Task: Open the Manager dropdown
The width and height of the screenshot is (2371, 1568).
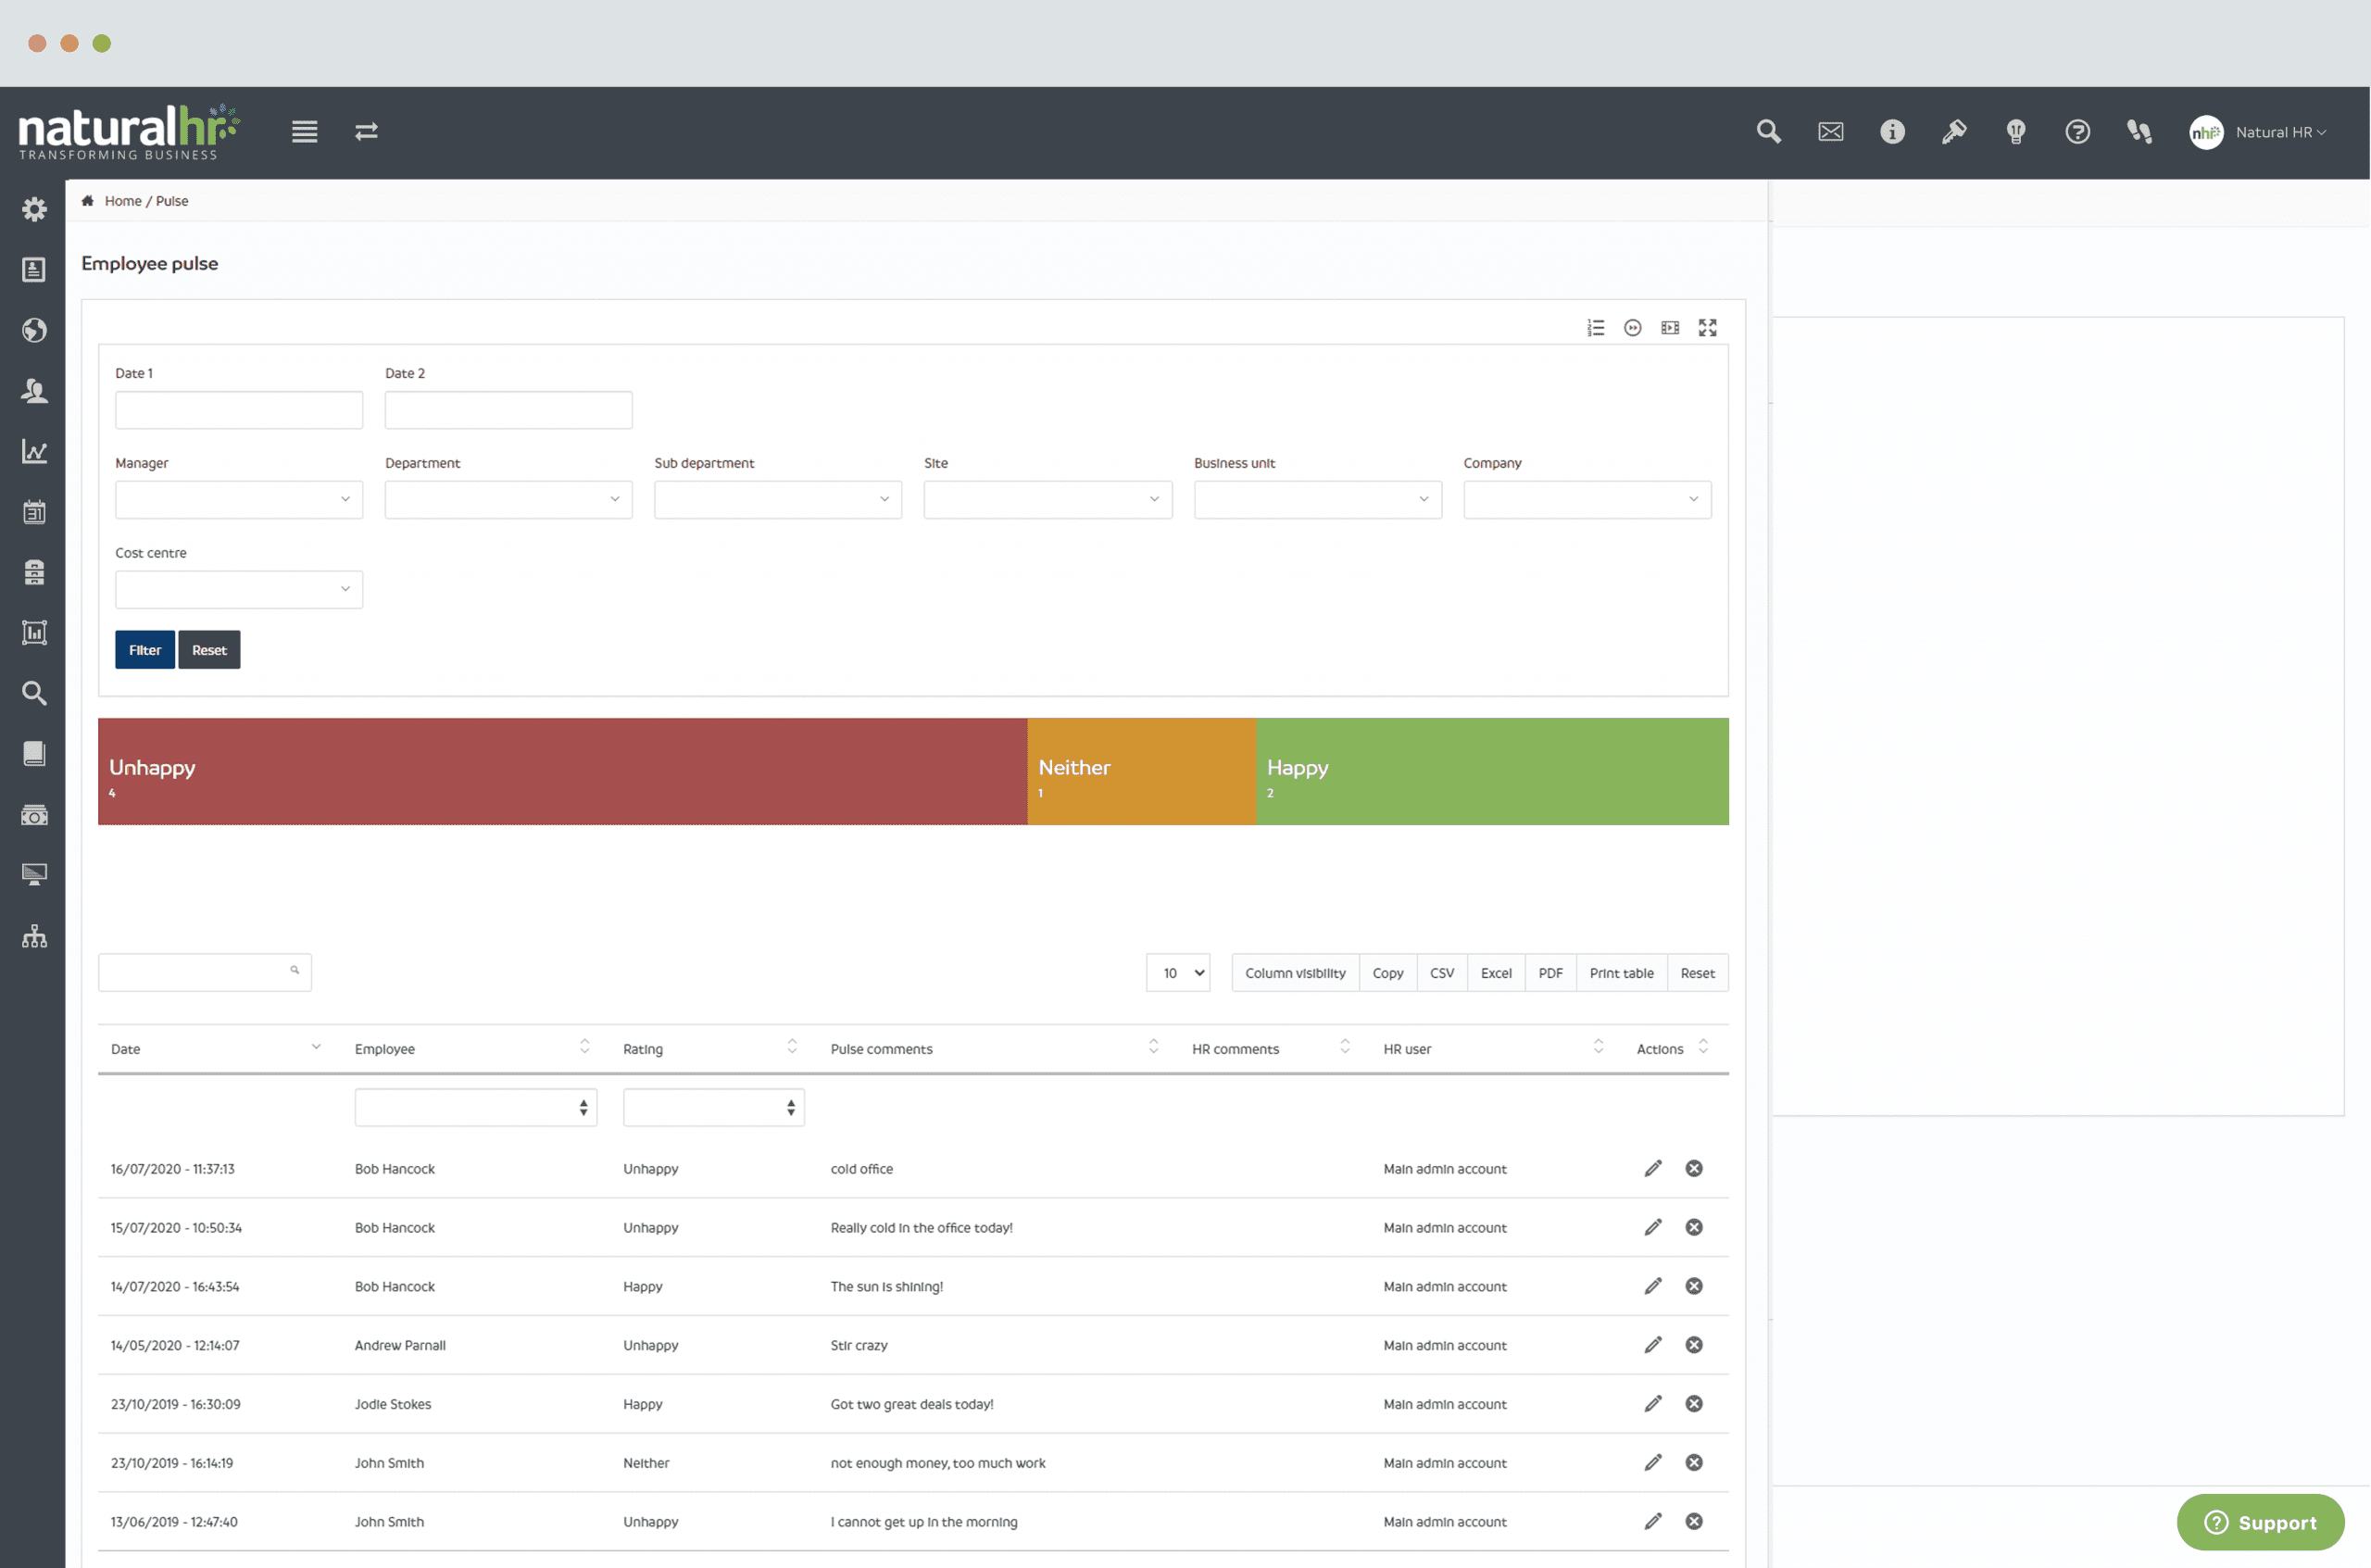Action: click(239, 499)
